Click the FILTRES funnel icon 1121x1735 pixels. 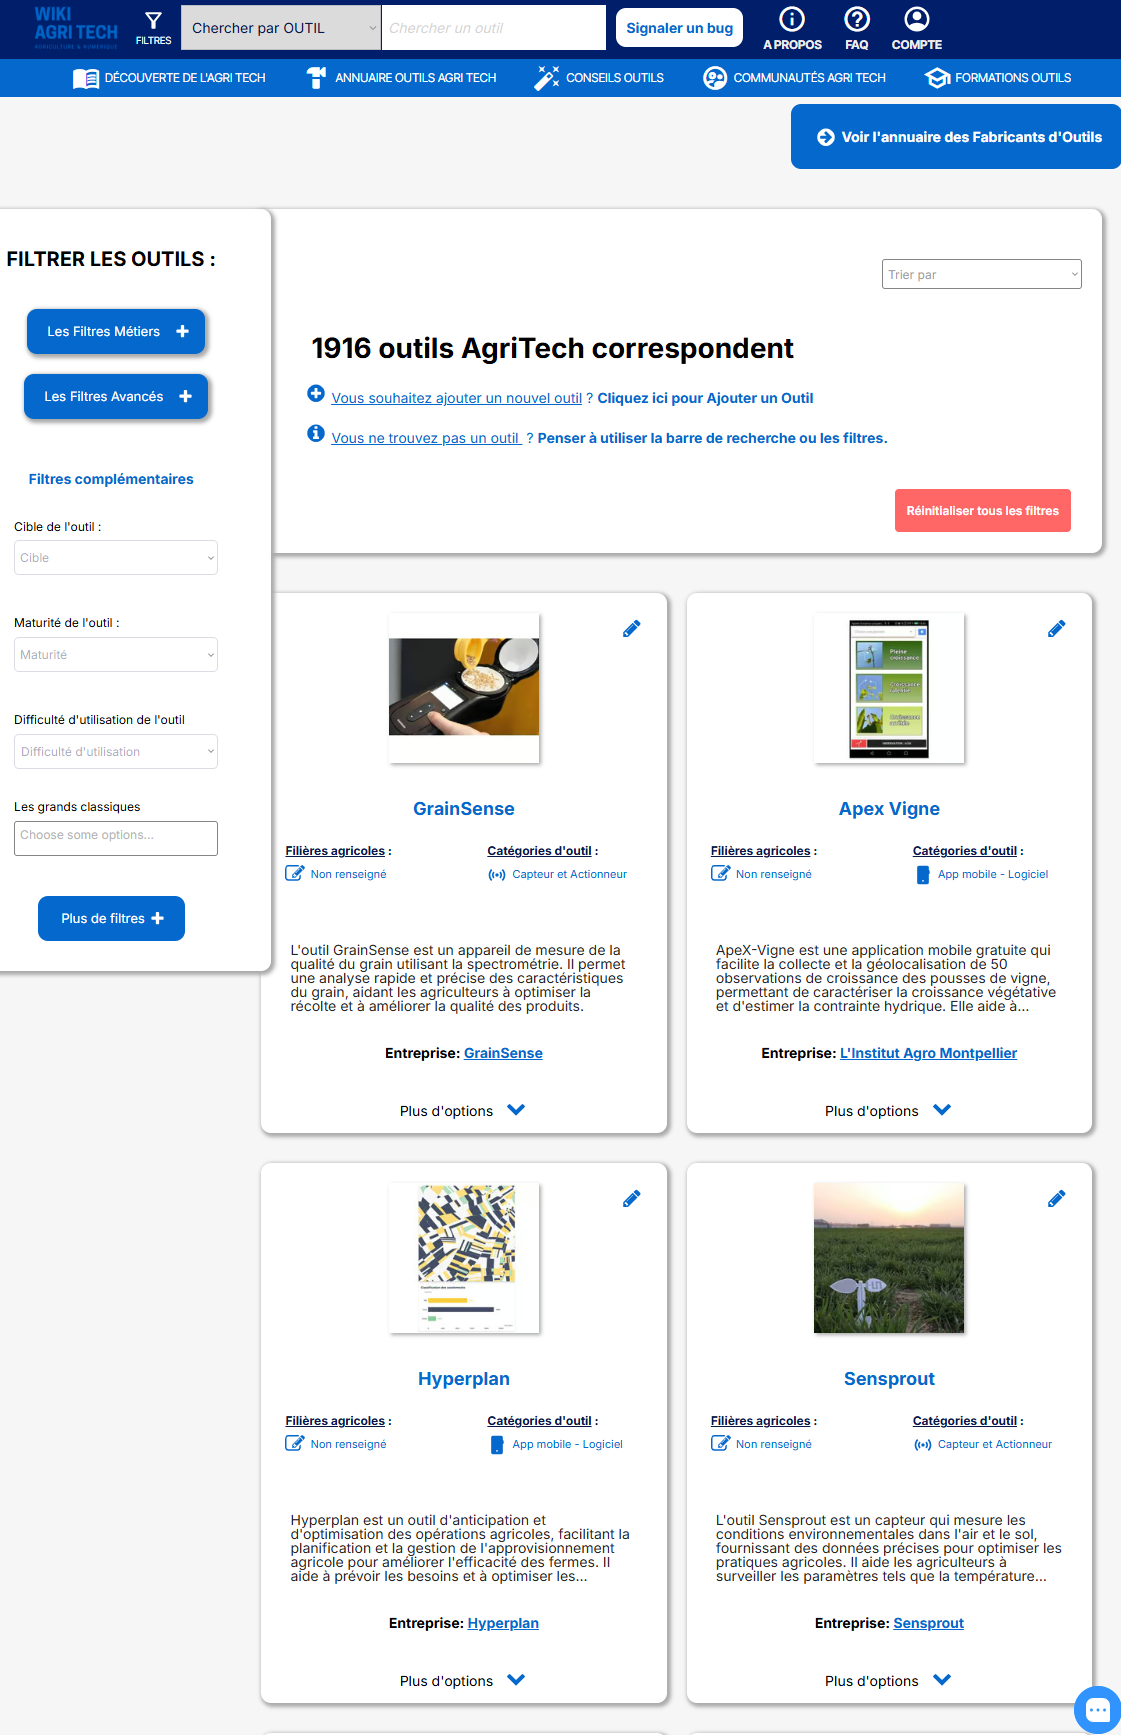tap(153, 22)
